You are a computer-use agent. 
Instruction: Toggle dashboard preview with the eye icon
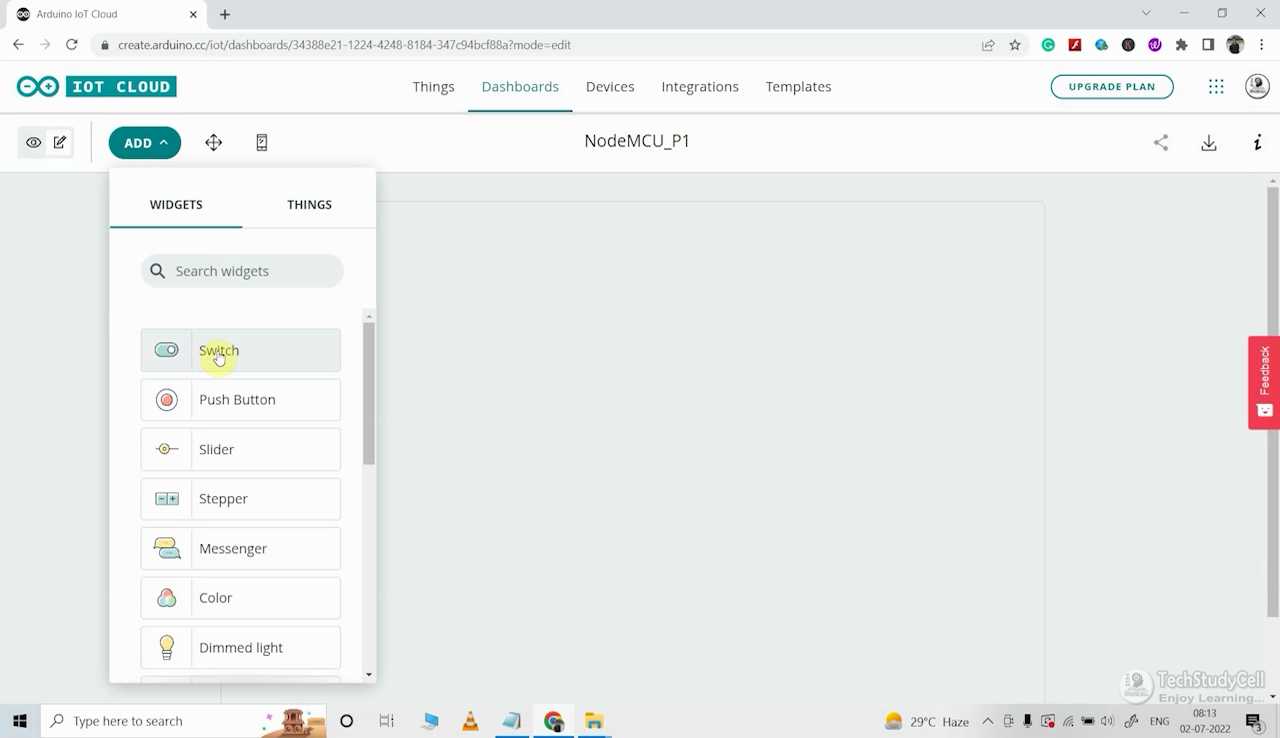coord(33,142)
